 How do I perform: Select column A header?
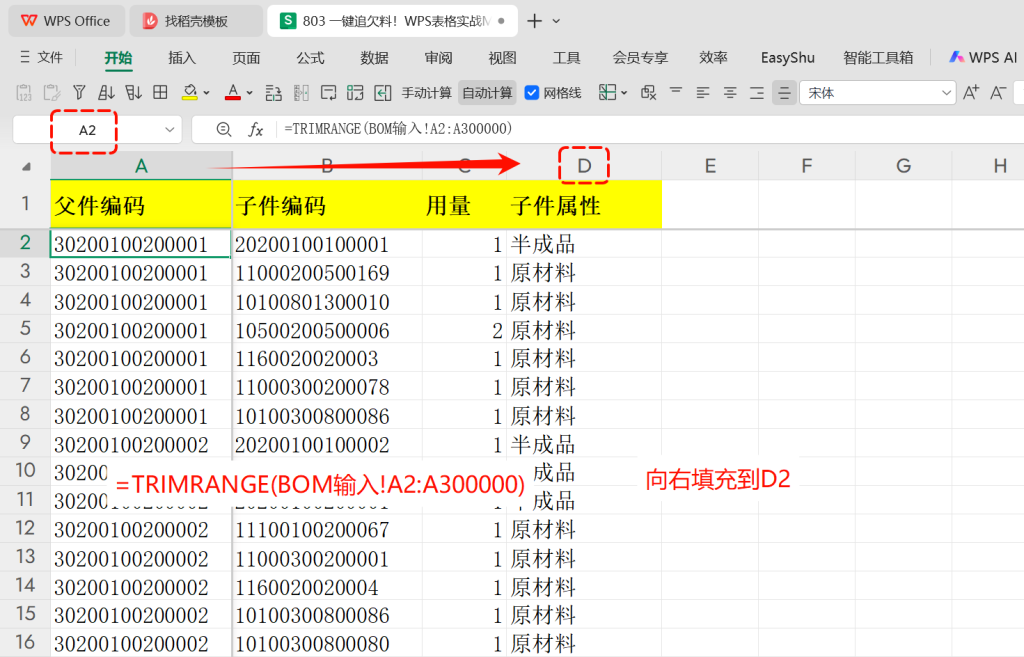(x=141, y=166)
